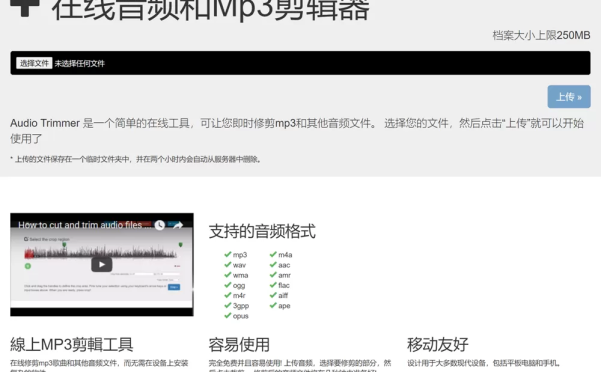Click the 选择文件 choose file button

pos(34,63)
